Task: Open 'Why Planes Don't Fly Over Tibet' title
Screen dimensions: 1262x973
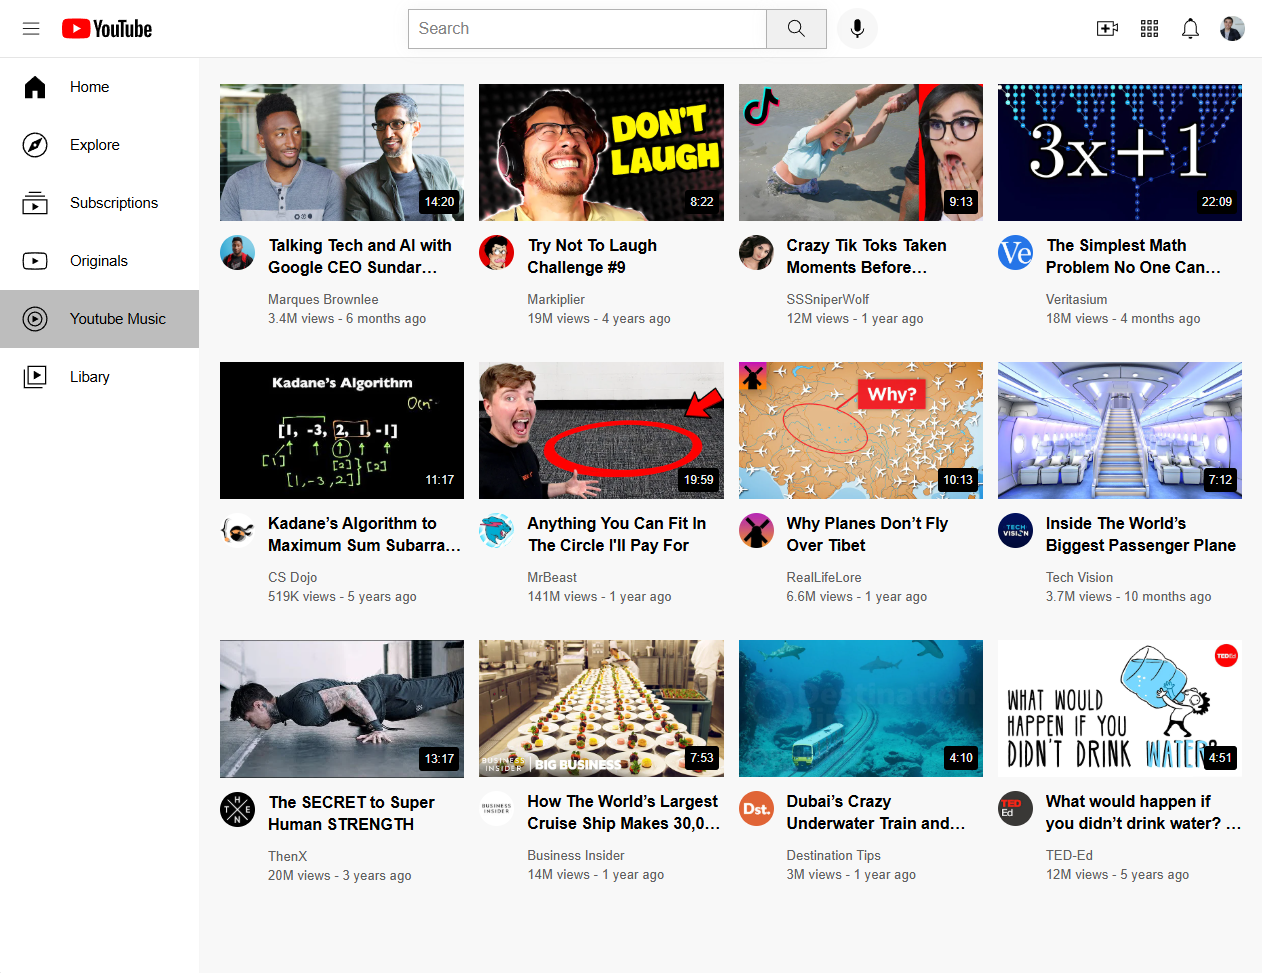Action: [x=867, y=534]
